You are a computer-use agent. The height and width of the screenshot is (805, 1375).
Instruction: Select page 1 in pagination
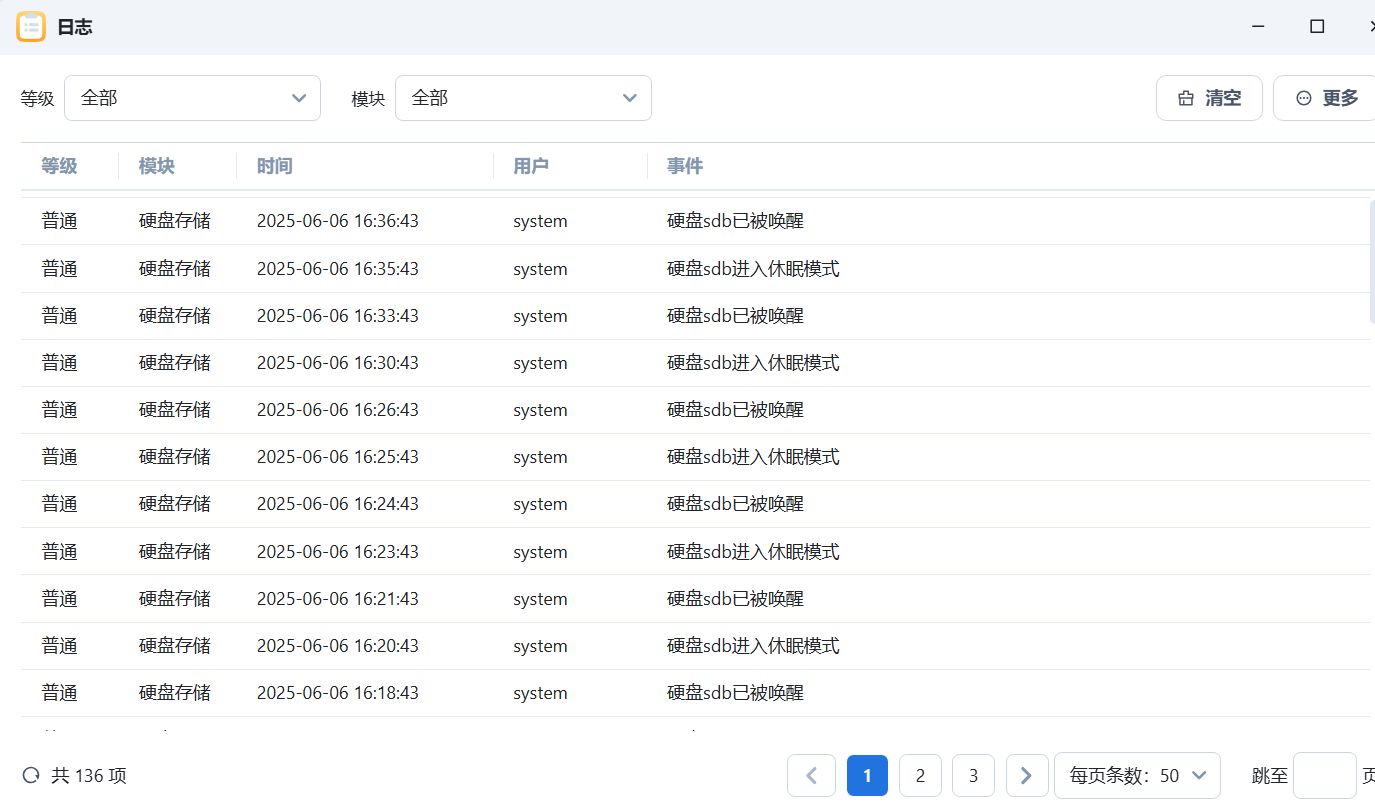tap(867, 775)
